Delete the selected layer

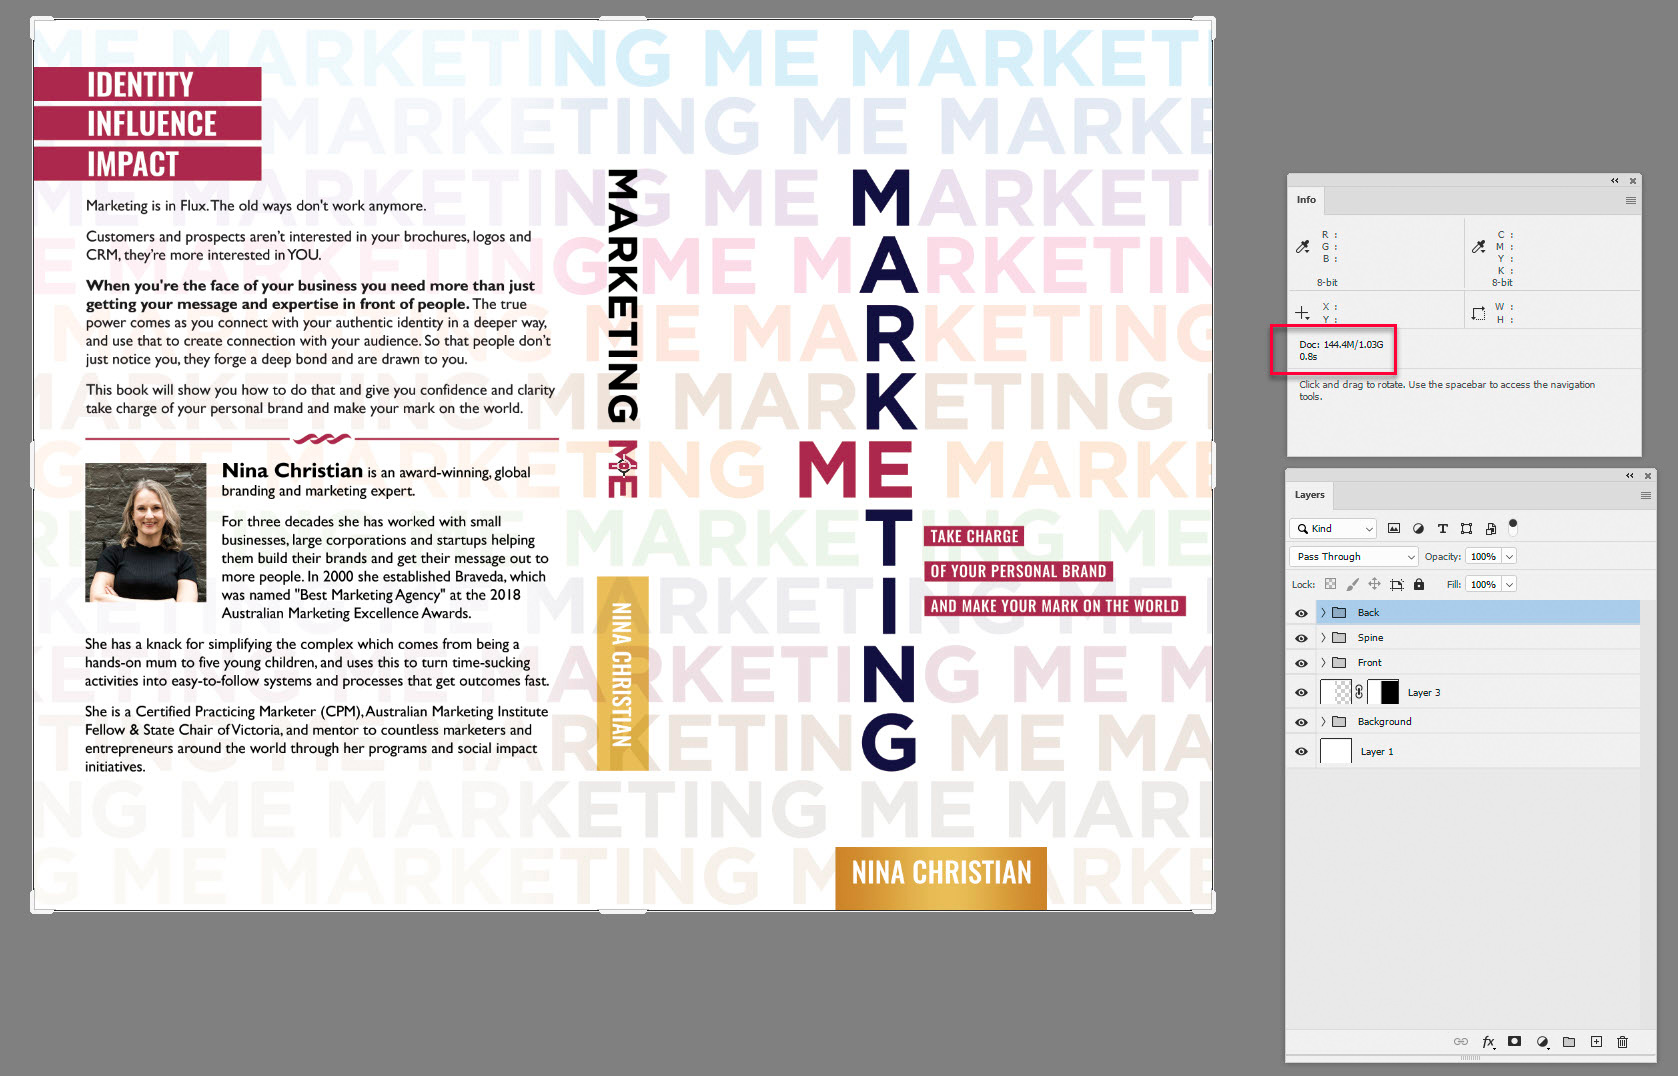pyautogui.click(x=1622, y=1041)
